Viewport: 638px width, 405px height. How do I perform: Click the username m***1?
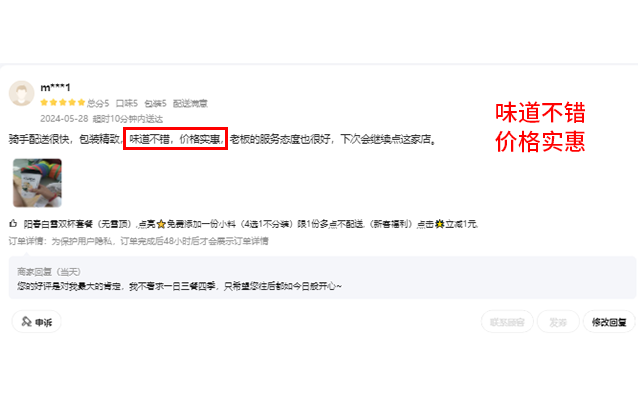pyautogui.click(x=55, y=87)
